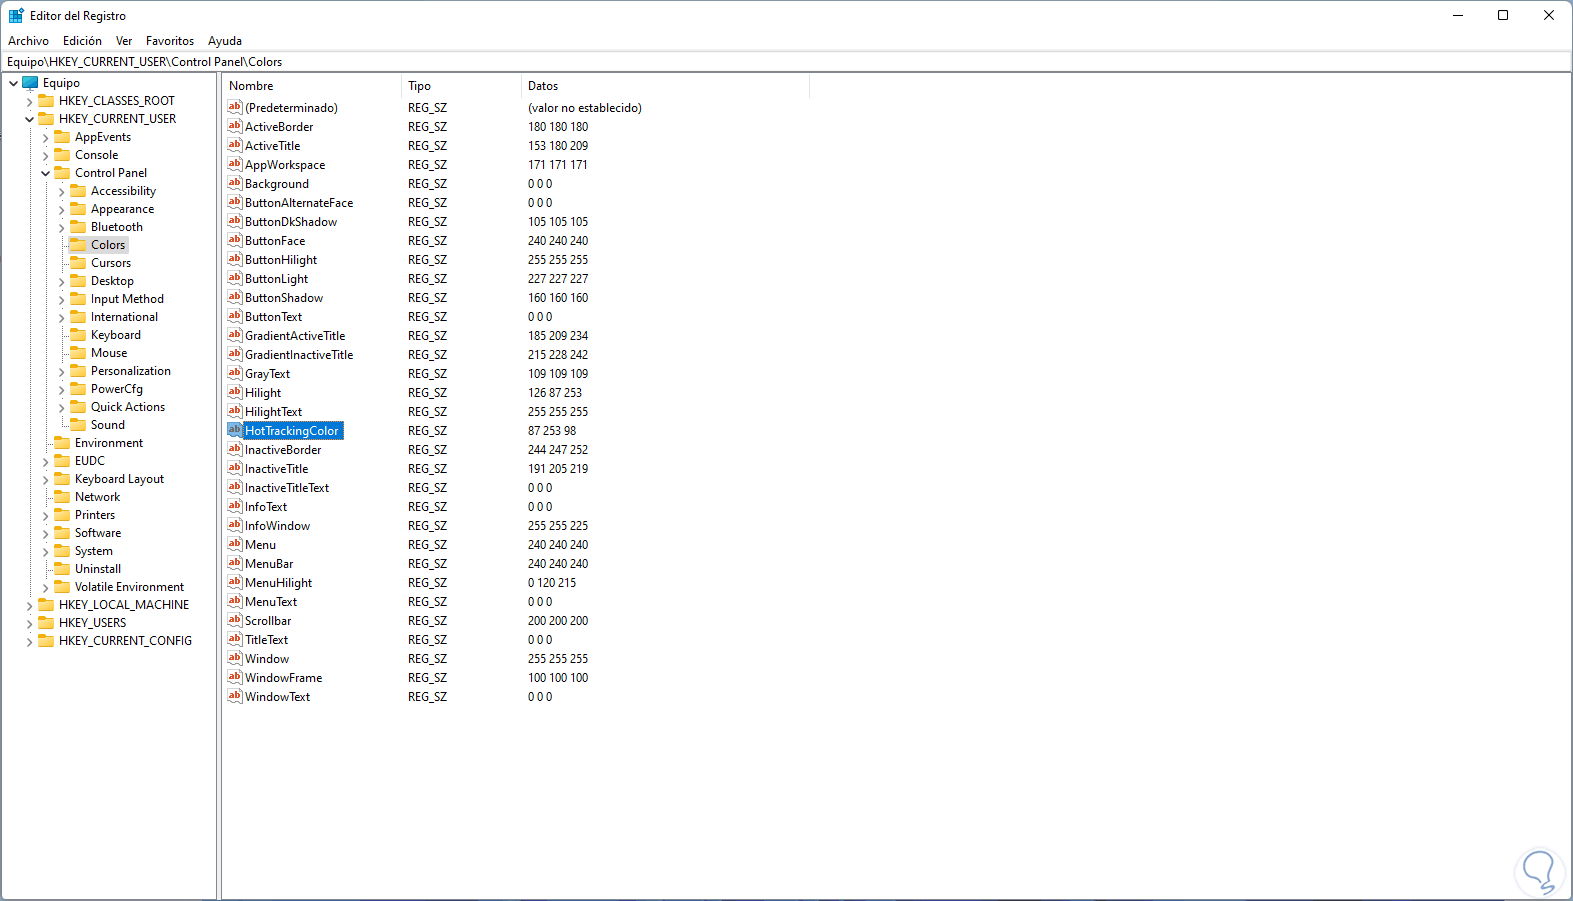Select the International key
1573x901 pixels.
click(x=124, y=317)
